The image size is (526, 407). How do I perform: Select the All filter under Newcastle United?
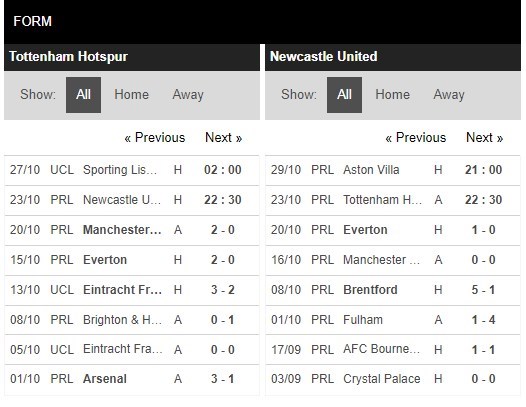pyautogui.click(x=344, y=95)
